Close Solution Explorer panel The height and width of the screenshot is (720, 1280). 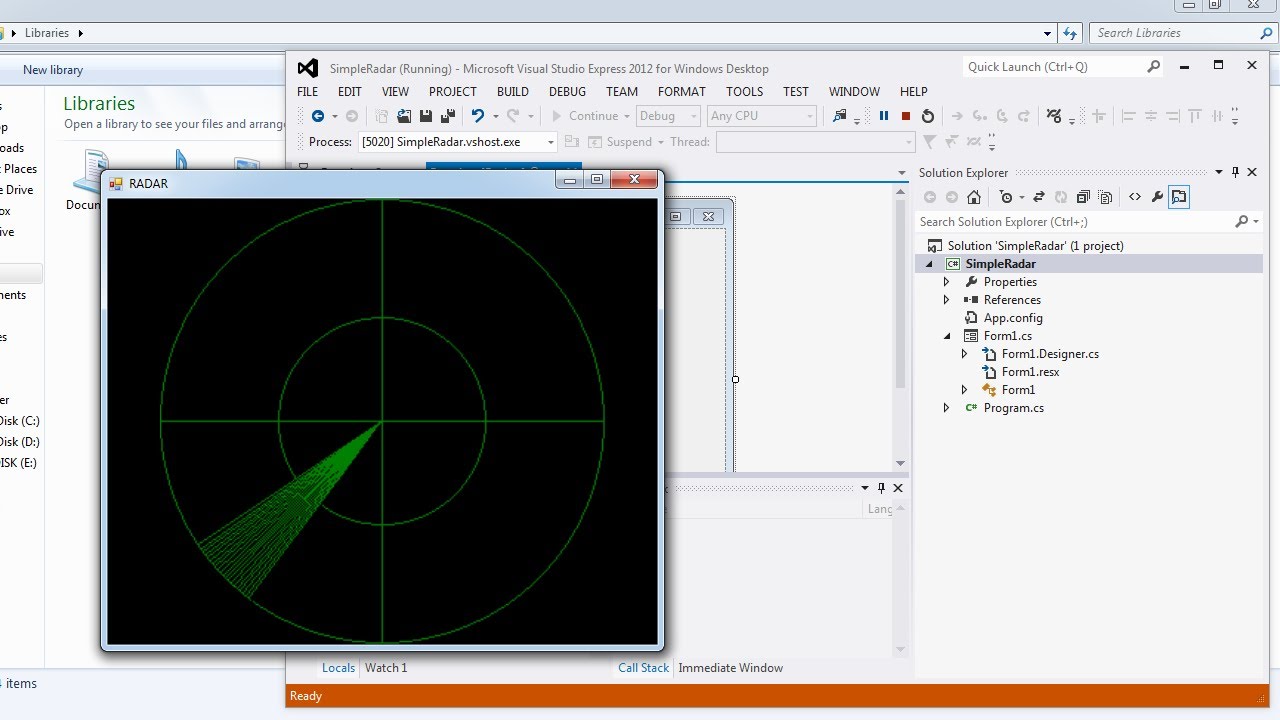coord(1252,172)
